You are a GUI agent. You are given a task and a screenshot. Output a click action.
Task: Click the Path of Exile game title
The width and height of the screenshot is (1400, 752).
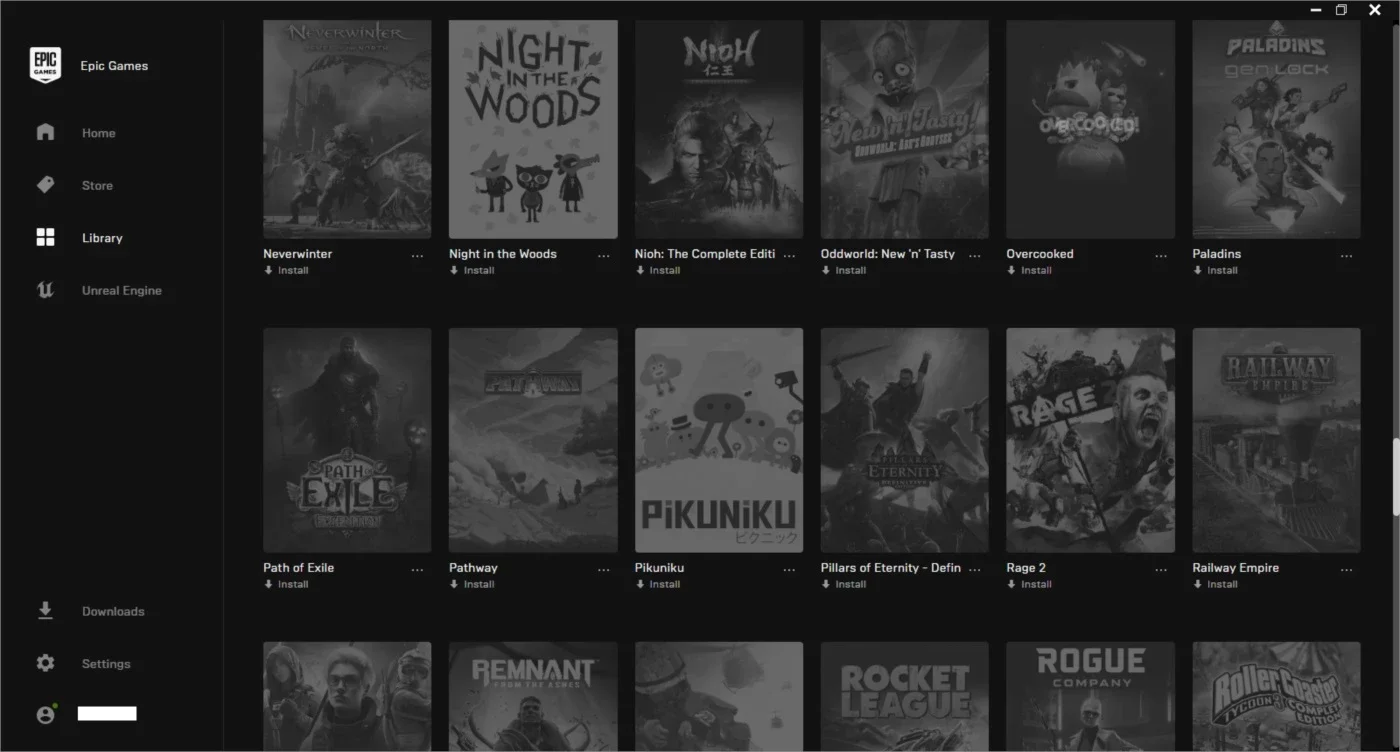pos(298,568)
